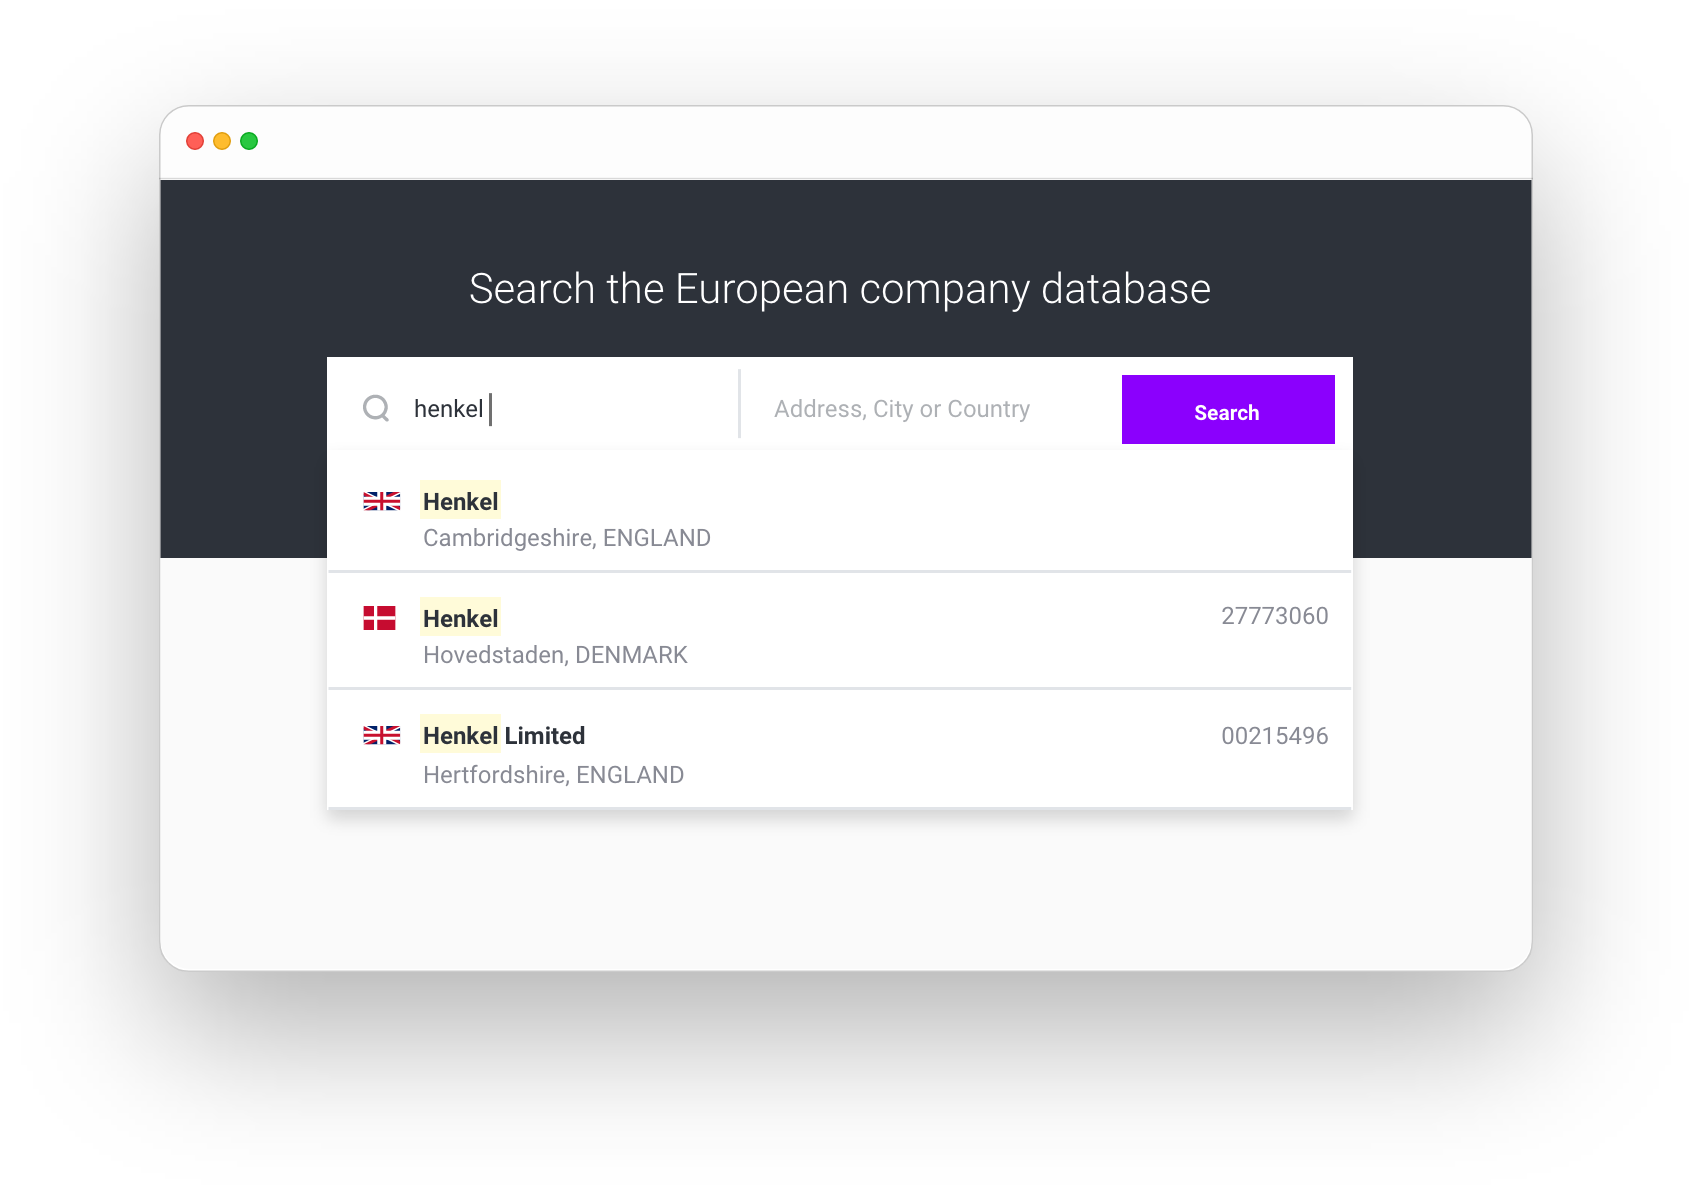Click the Hovedstaden, DENMARK location text
The width and height of the screenshot is (1689, 1185).
click(555, 655)
